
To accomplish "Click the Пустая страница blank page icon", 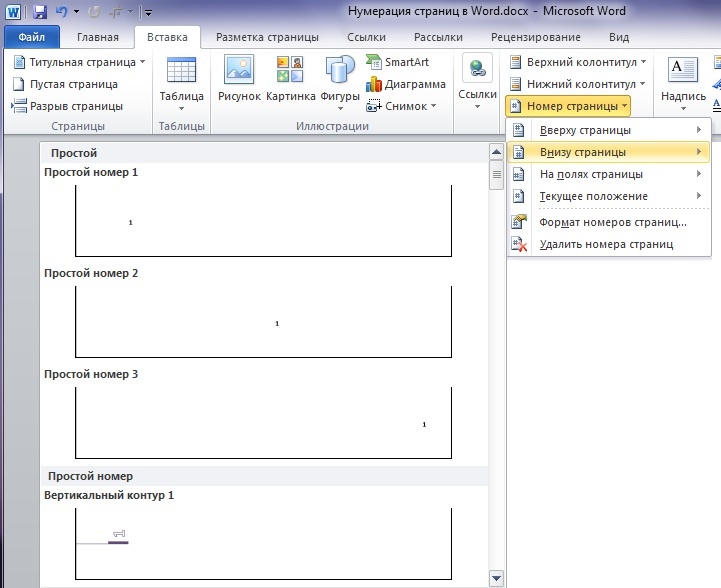I will pyautogui.click(x=19, y=84).
